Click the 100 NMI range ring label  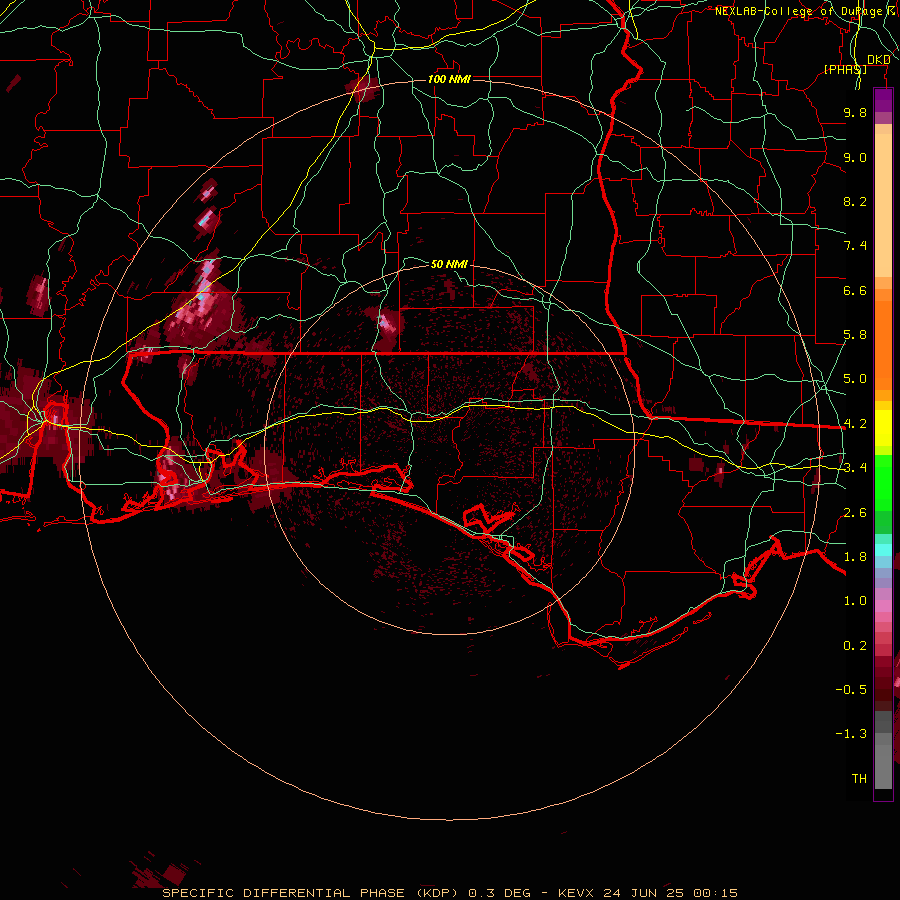click(x=449, y=79)
